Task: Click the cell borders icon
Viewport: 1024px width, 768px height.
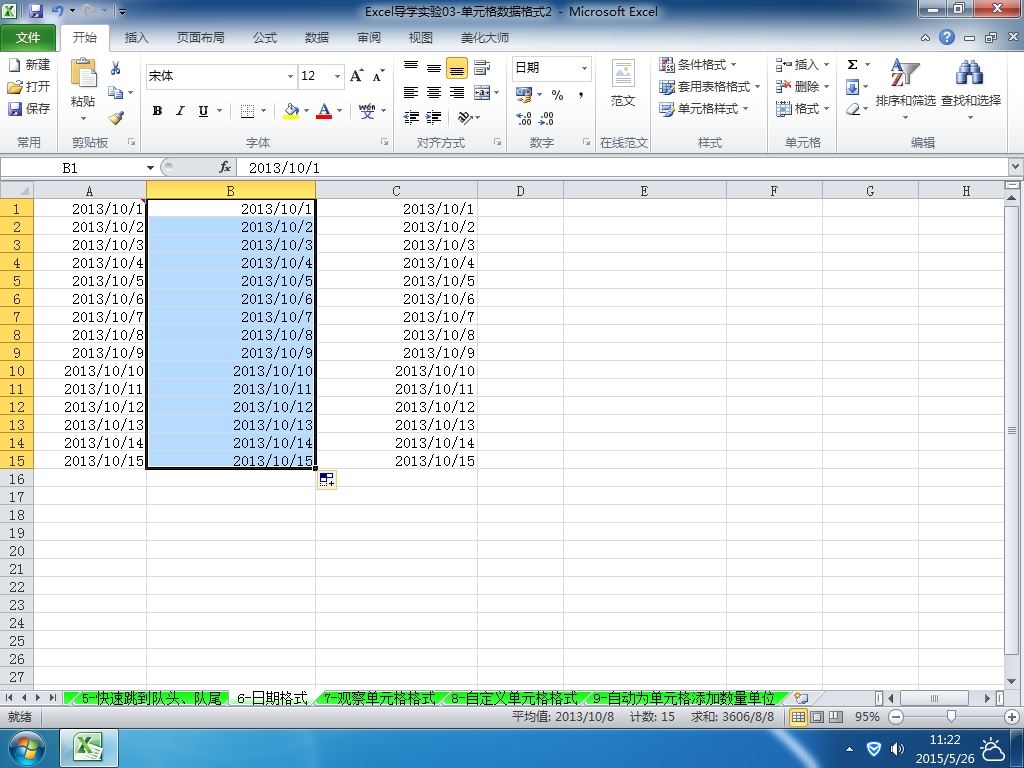Action: coord(247,110)
